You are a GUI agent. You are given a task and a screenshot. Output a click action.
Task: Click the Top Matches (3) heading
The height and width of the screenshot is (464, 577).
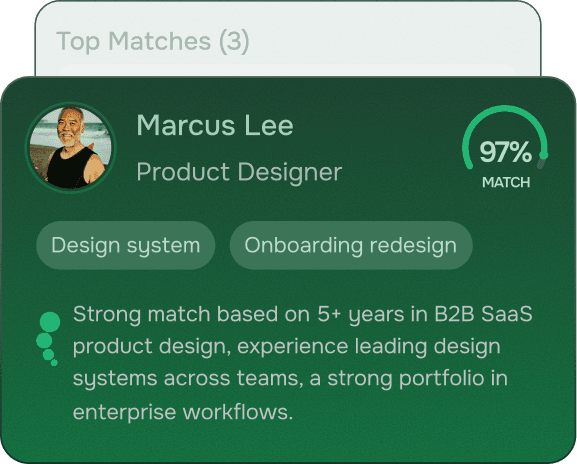click(153, 41)
